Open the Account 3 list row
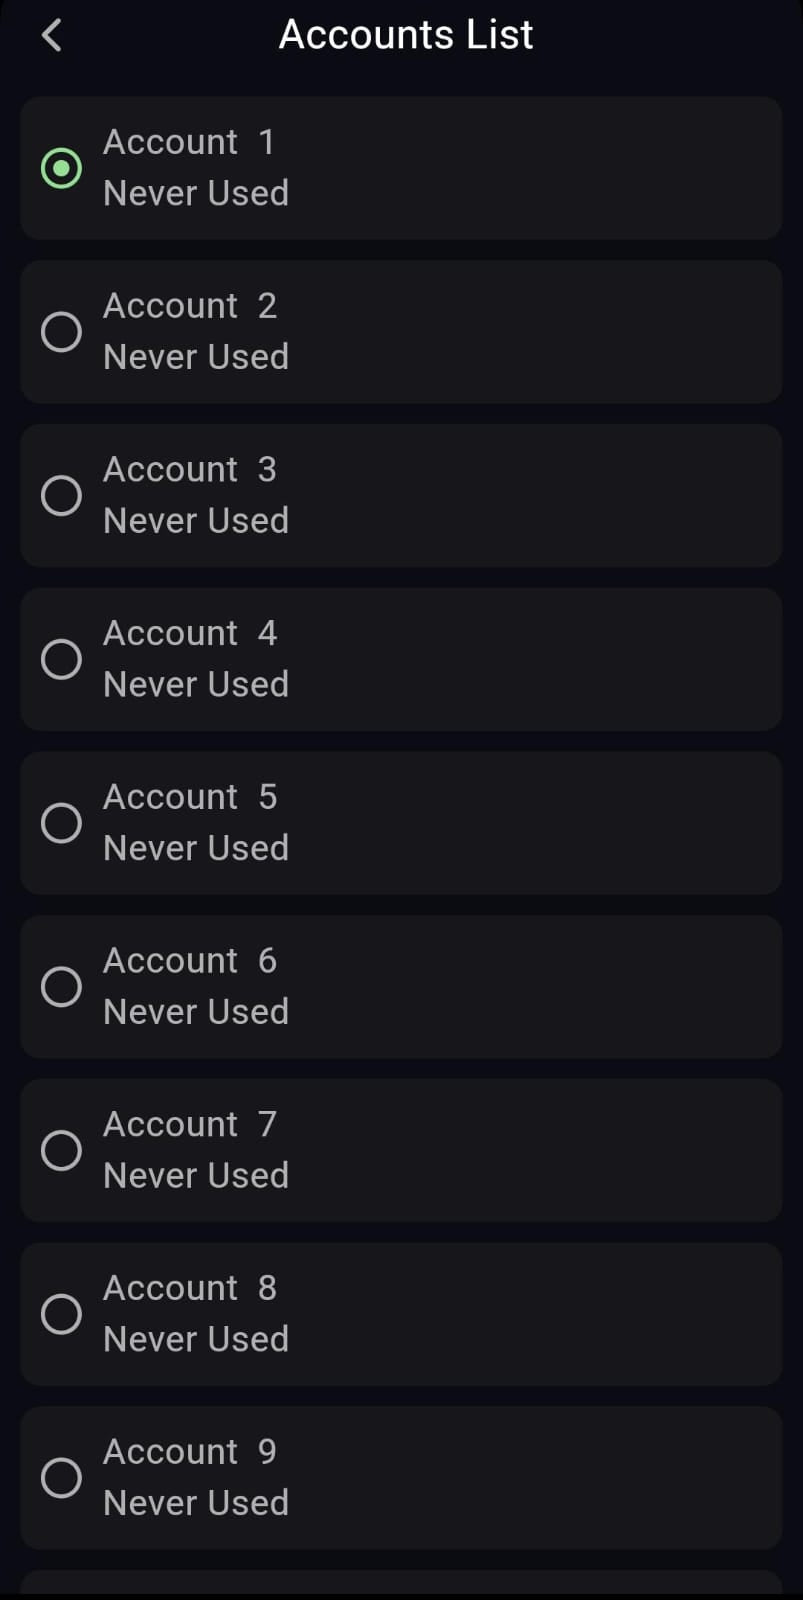This screenshot has height=1600, width=803. [400, 495]
